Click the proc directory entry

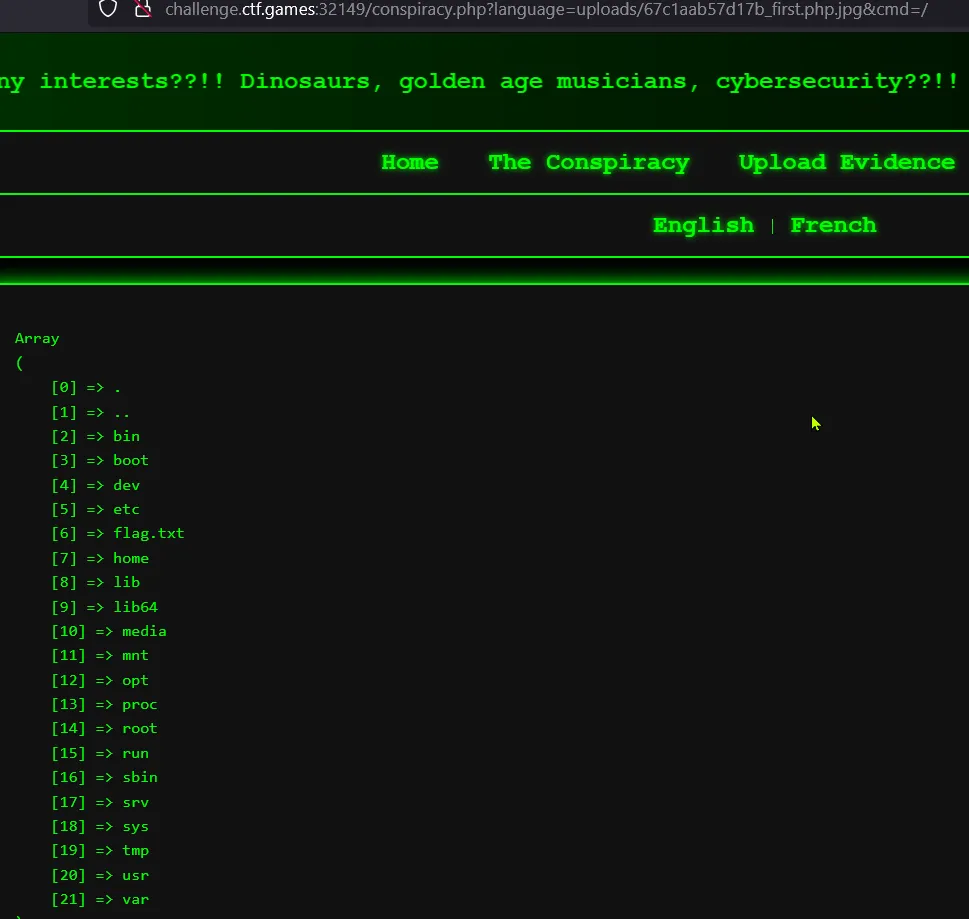coord(139,704)
